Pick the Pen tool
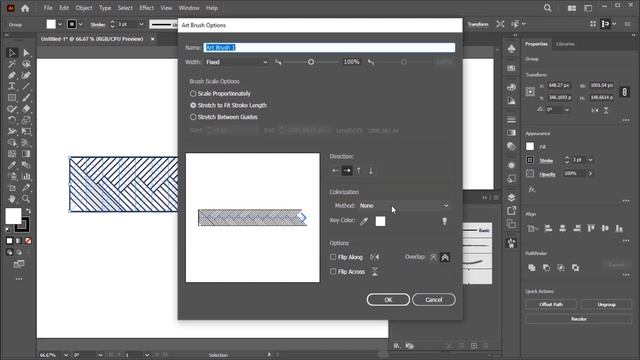Image resolution: width=640 pixels, height=360 pixels. coord(12,76)
